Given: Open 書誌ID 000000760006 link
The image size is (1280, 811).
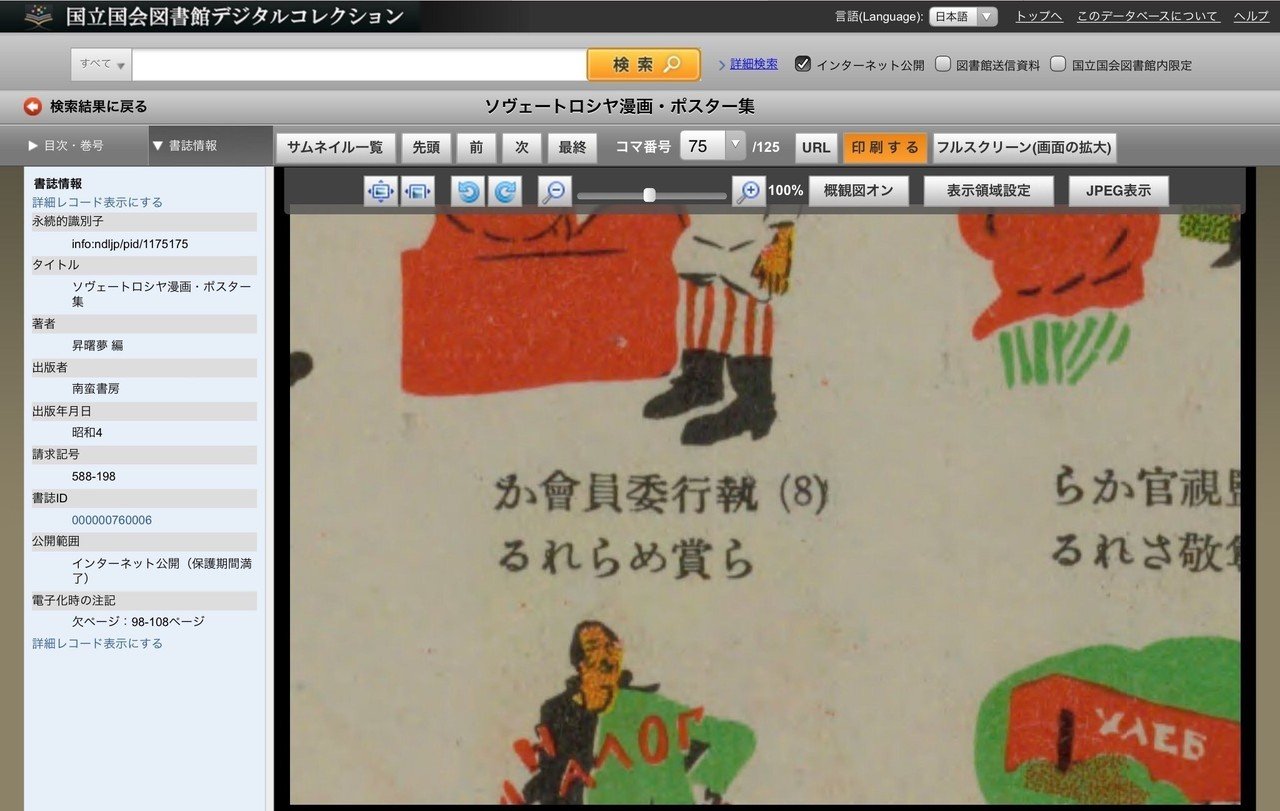Looking at the screenshot, I should (x=112, y=520).
